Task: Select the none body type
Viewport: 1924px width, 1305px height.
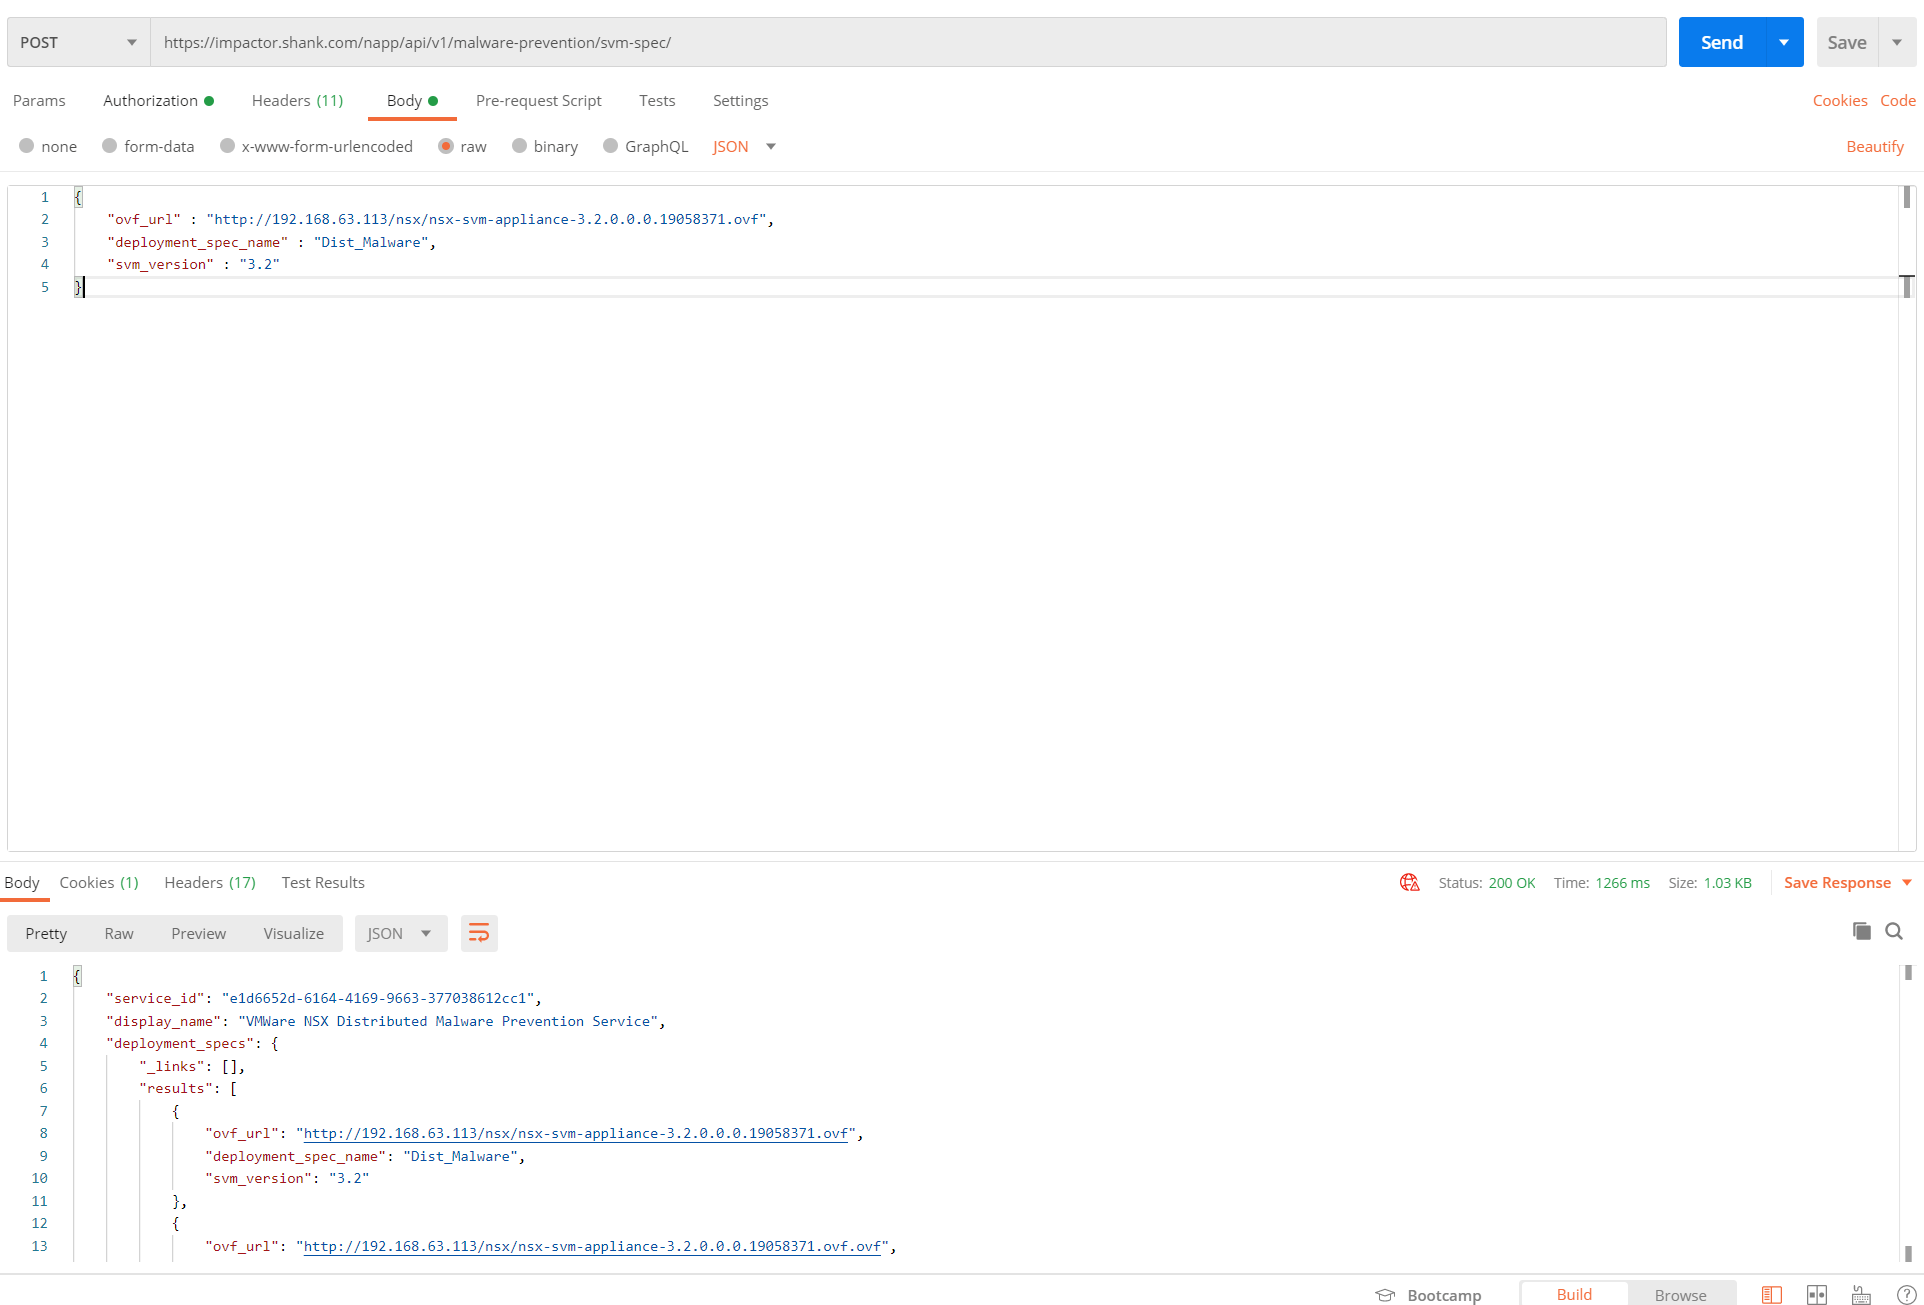Action: click(x=48, y=146)
